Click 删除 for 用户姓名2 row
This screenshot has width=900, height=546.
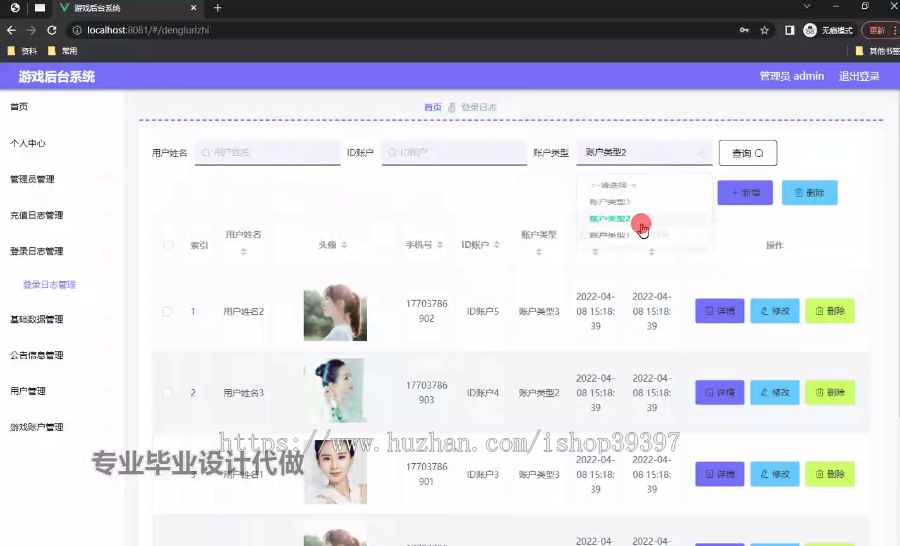830,311
